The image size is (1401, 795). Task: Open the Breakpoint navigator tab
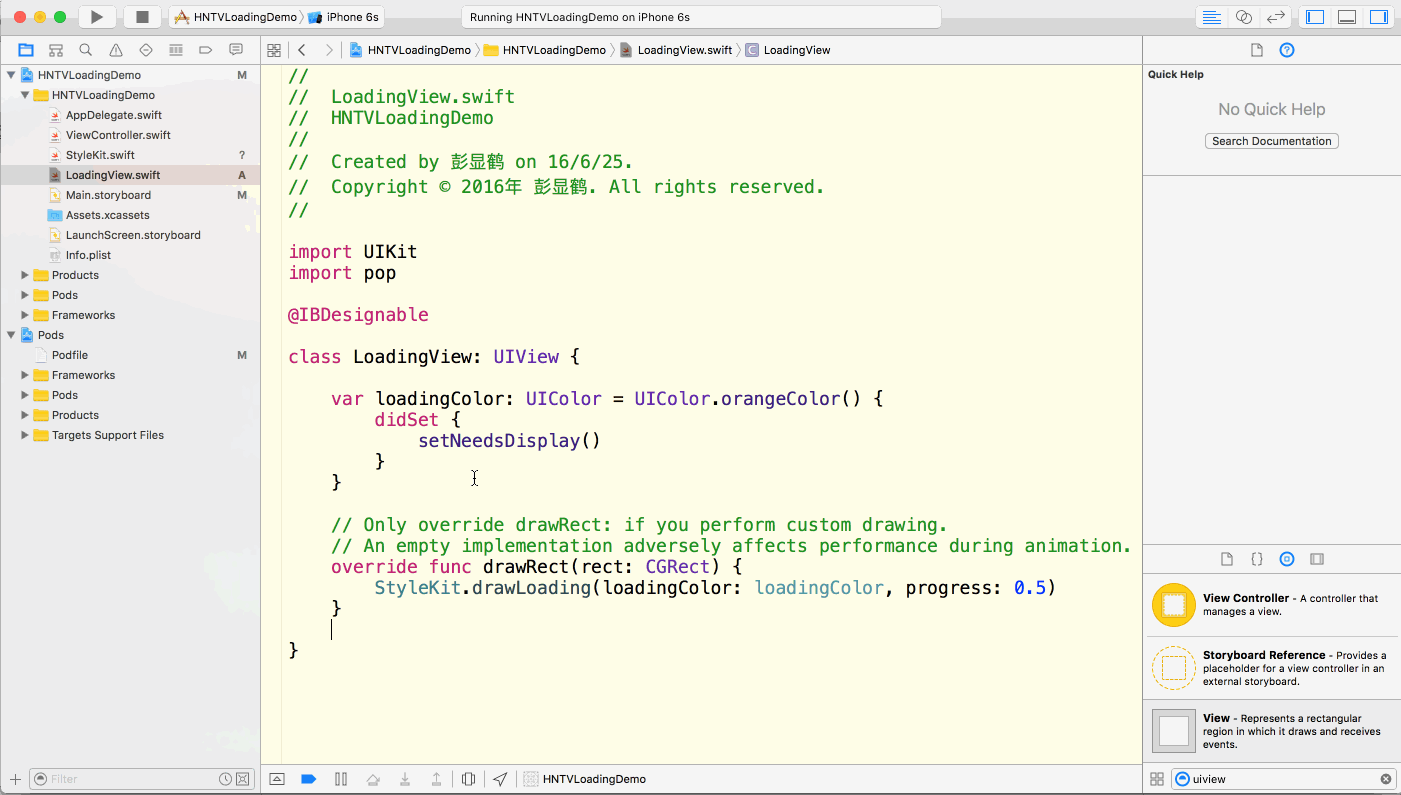[x=206, y=50]
